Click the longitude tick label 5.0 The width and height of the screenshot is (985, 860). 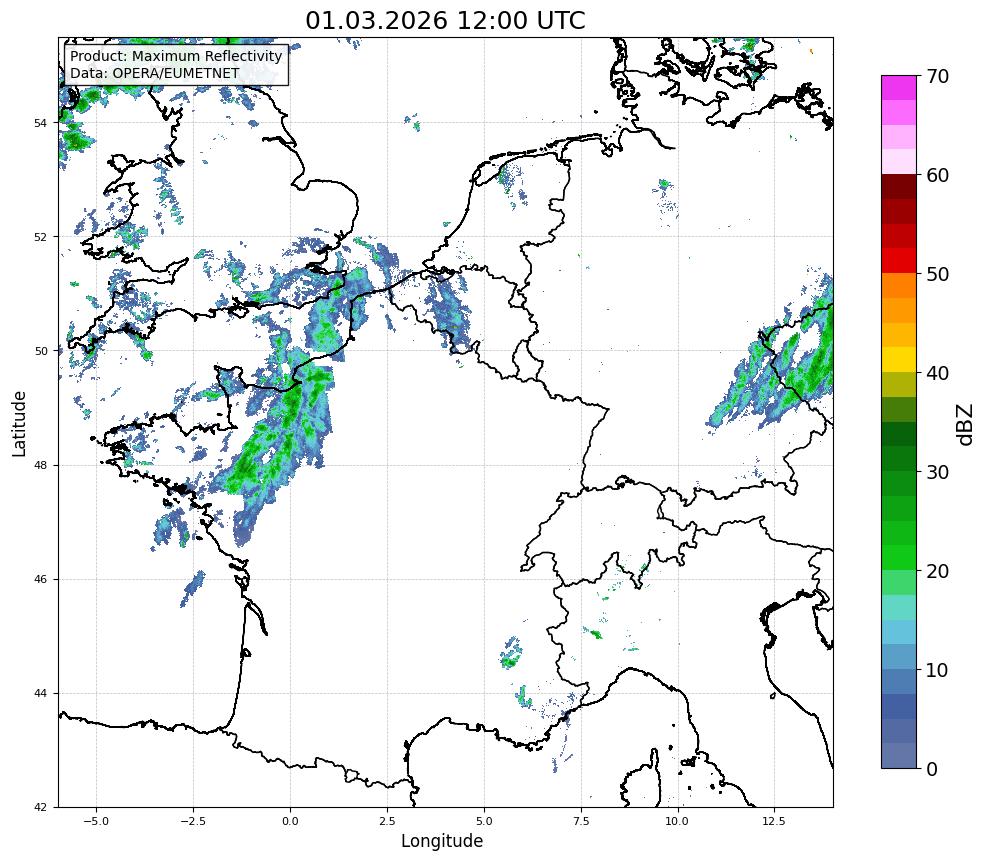pyautogui.click(x=484, y=821)
